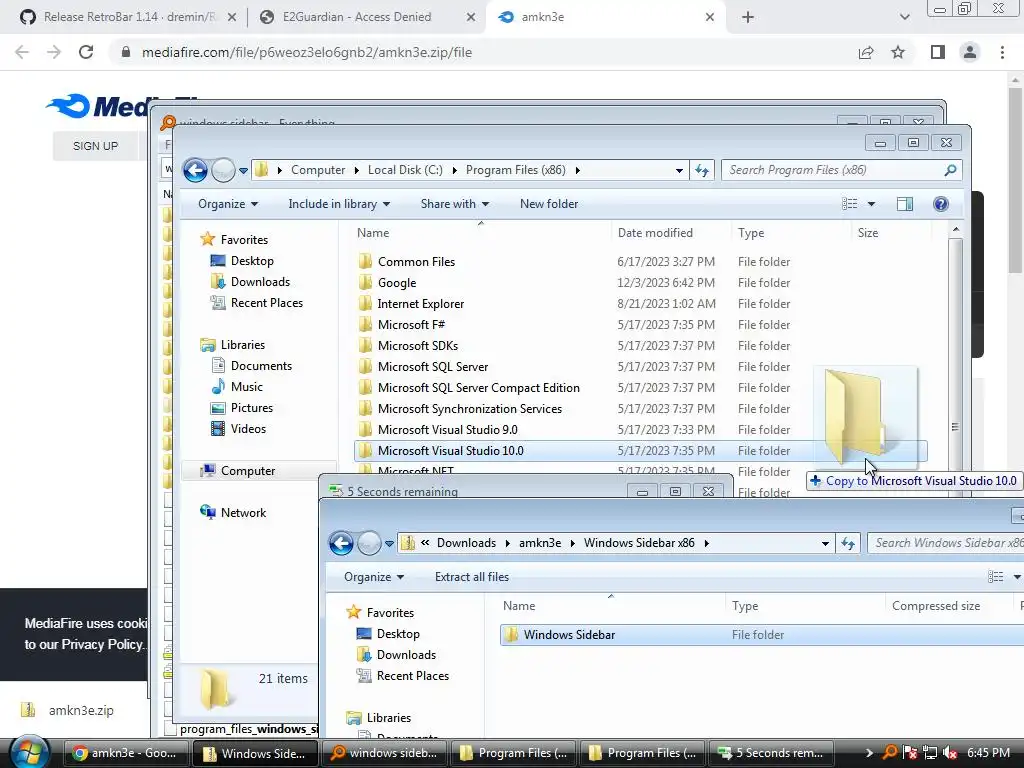Image resolution: width=1024 pixels, height=768 pixels.
Task: Open Organize menu in Program Files window
Action: pyautogui.click(x=228, y=204)
